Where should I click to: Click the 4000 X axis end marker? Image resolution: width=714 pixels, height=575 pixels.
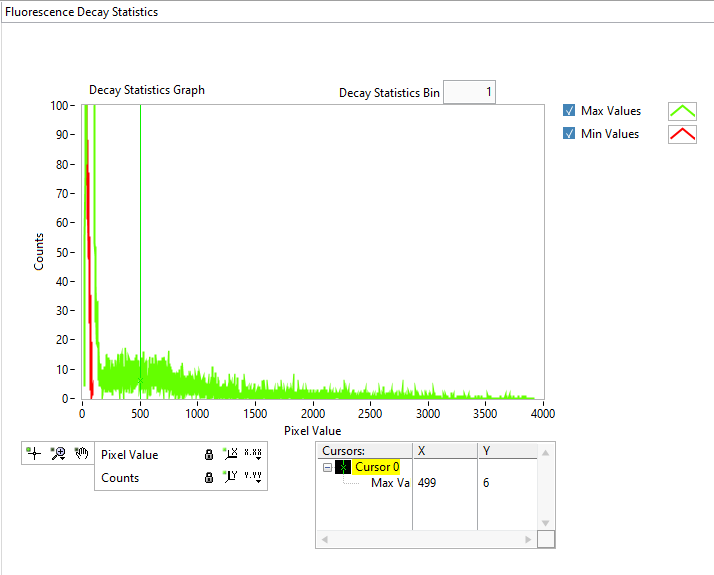tap(543, 413)
